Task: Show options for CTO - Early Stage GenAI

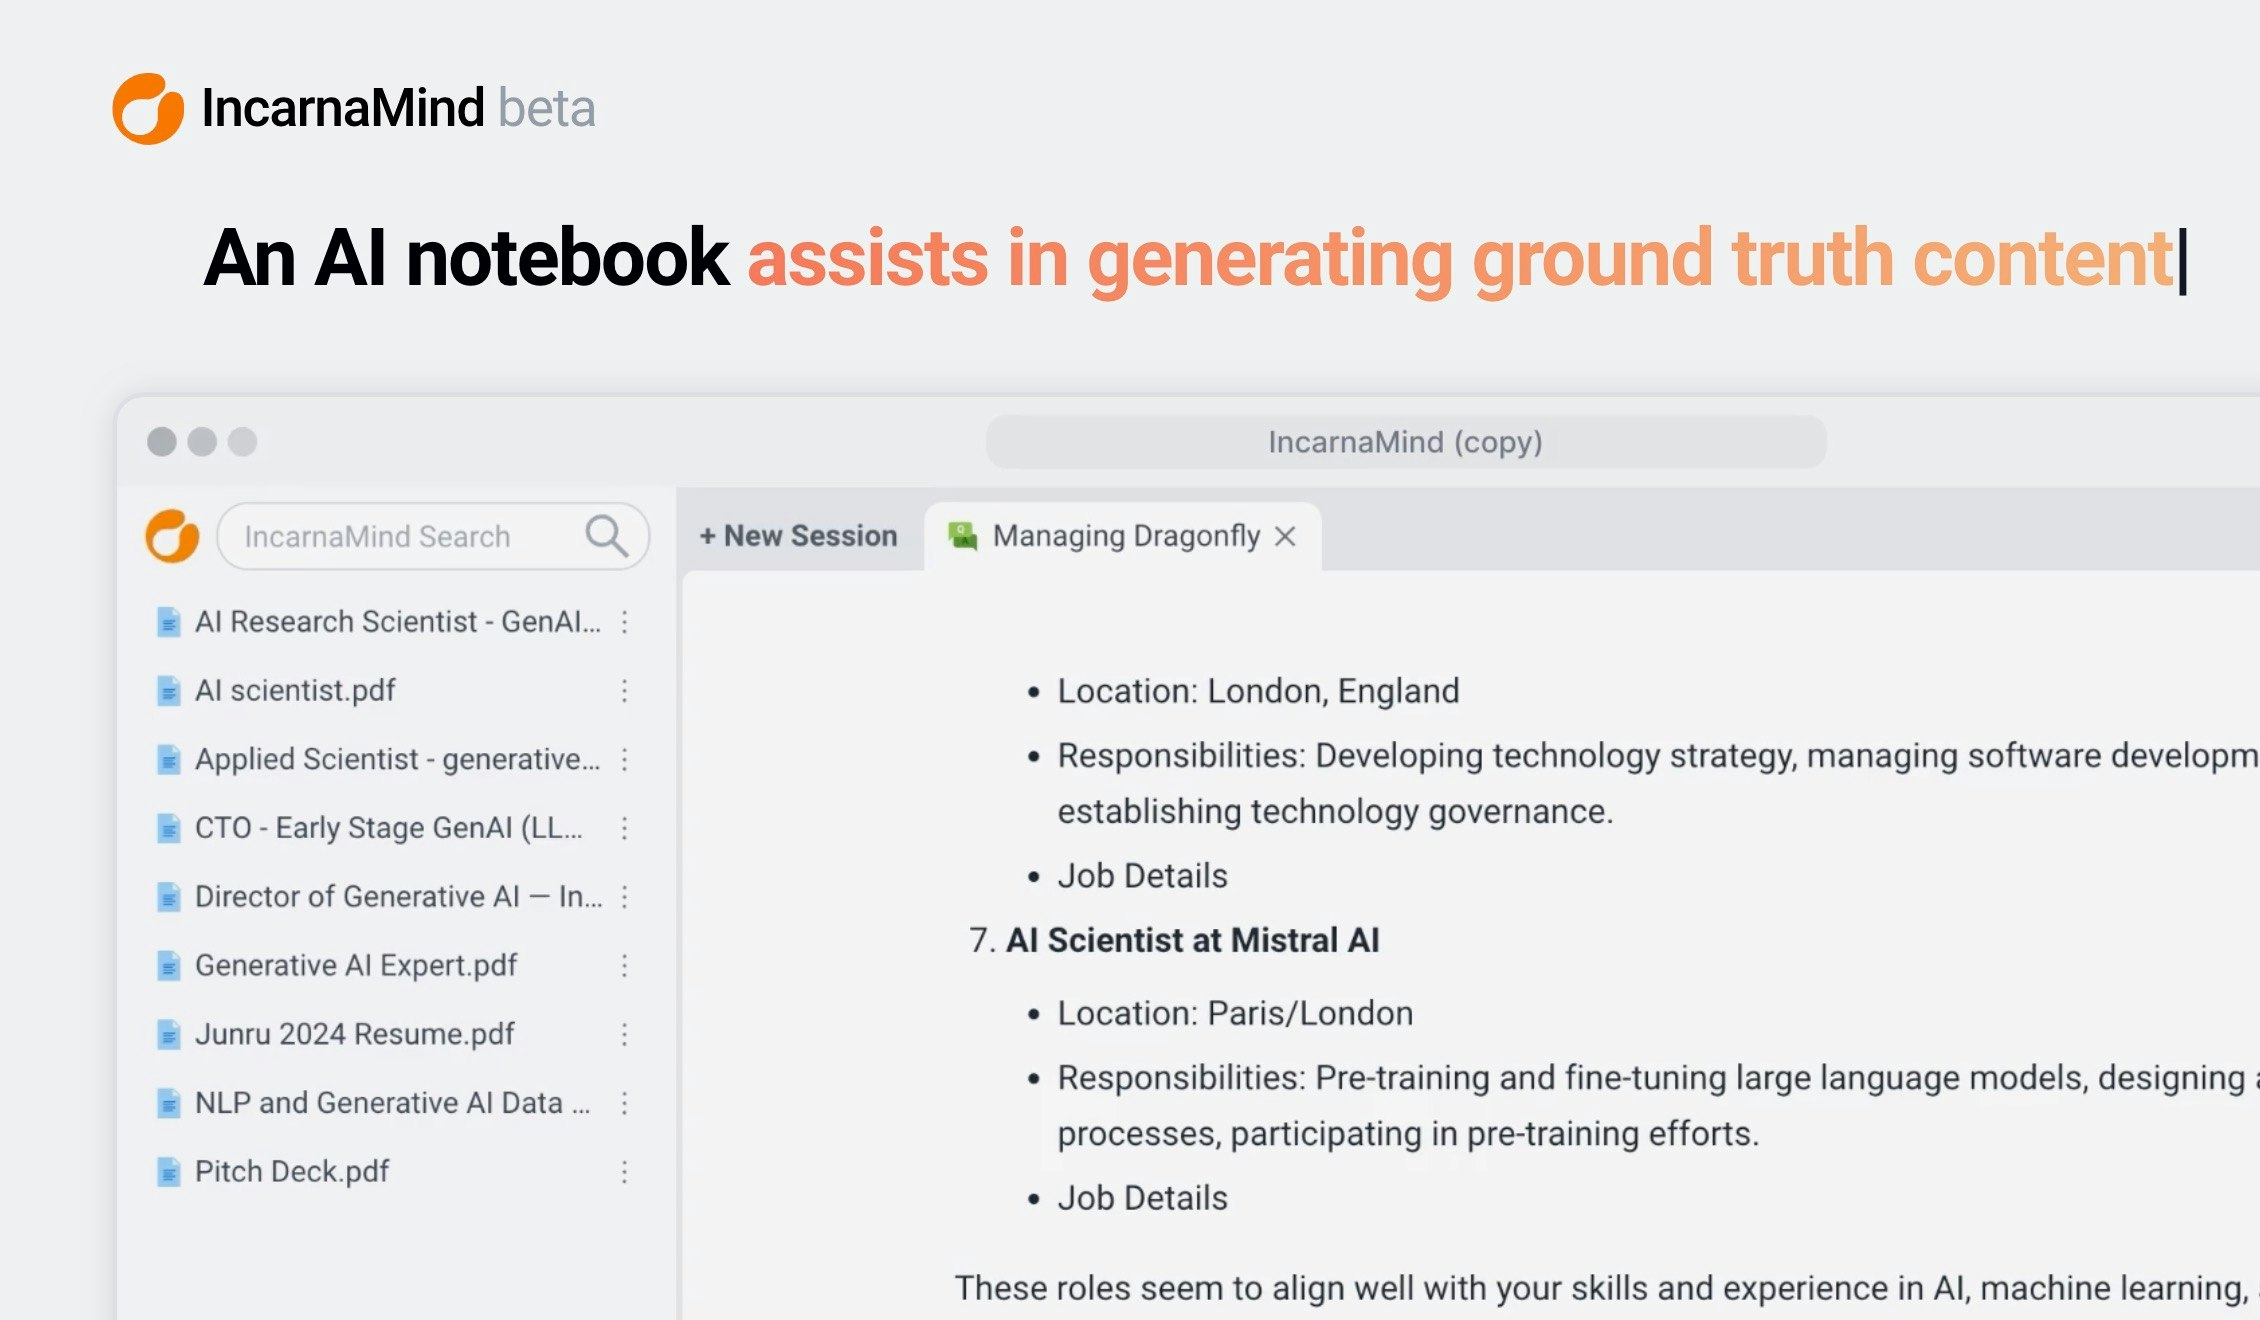Action: click(624, 828)
